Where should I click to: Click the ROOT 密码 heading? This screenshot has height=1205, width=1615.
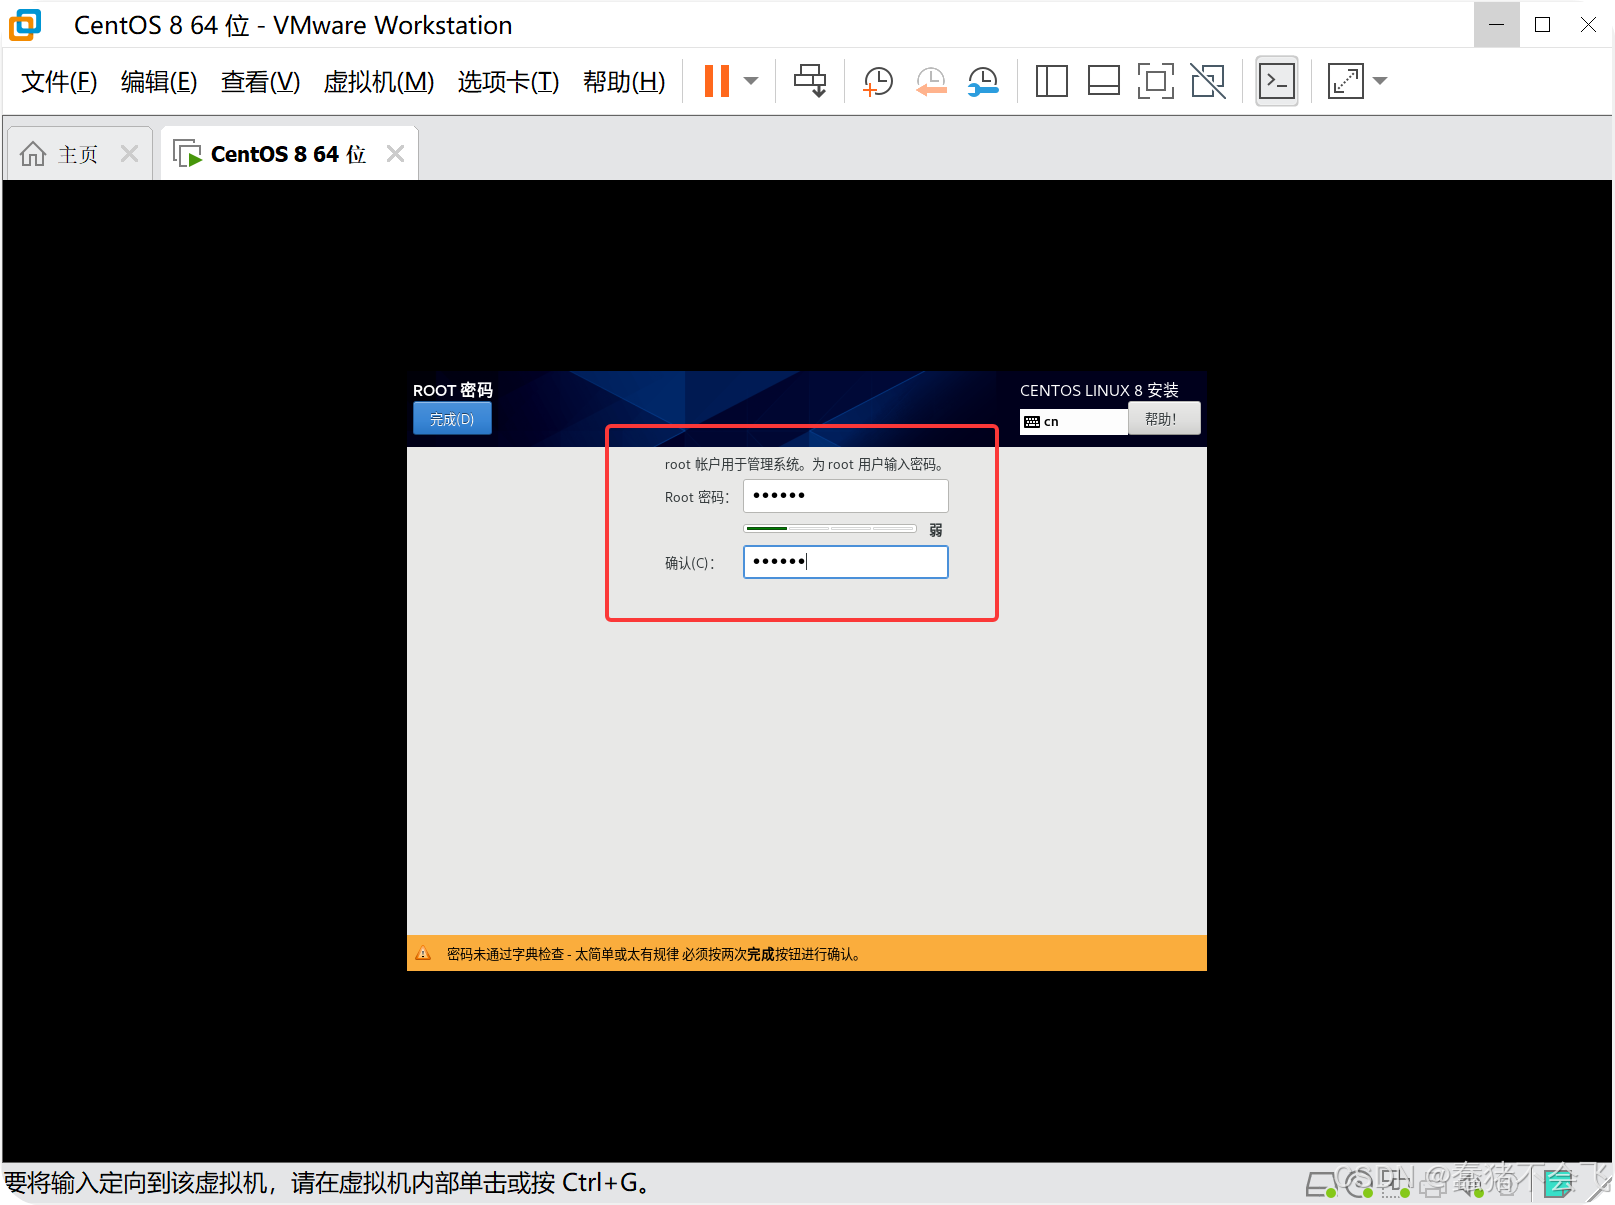click(453, 390)
